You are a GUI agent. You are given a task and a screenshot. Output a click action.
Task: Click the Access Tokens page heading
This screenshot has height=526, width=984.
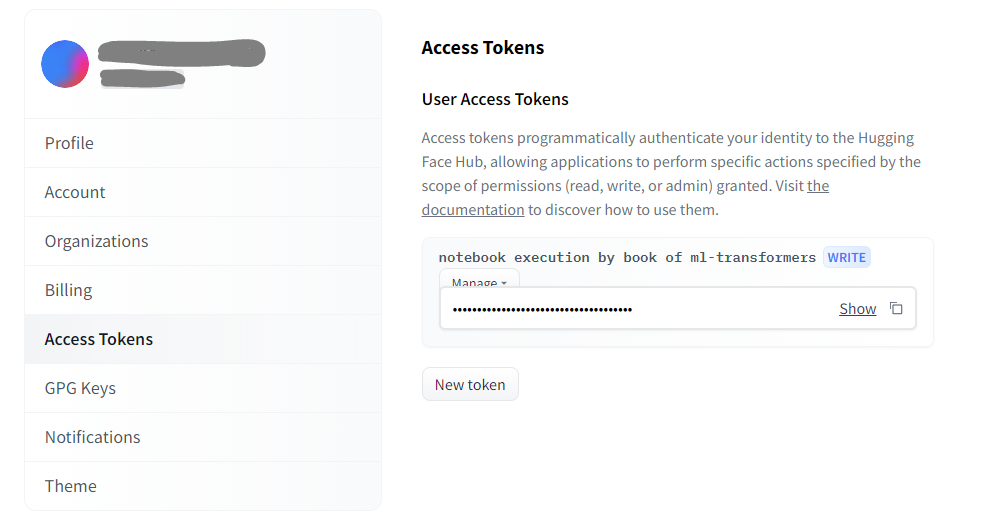(x=483, y=47)
